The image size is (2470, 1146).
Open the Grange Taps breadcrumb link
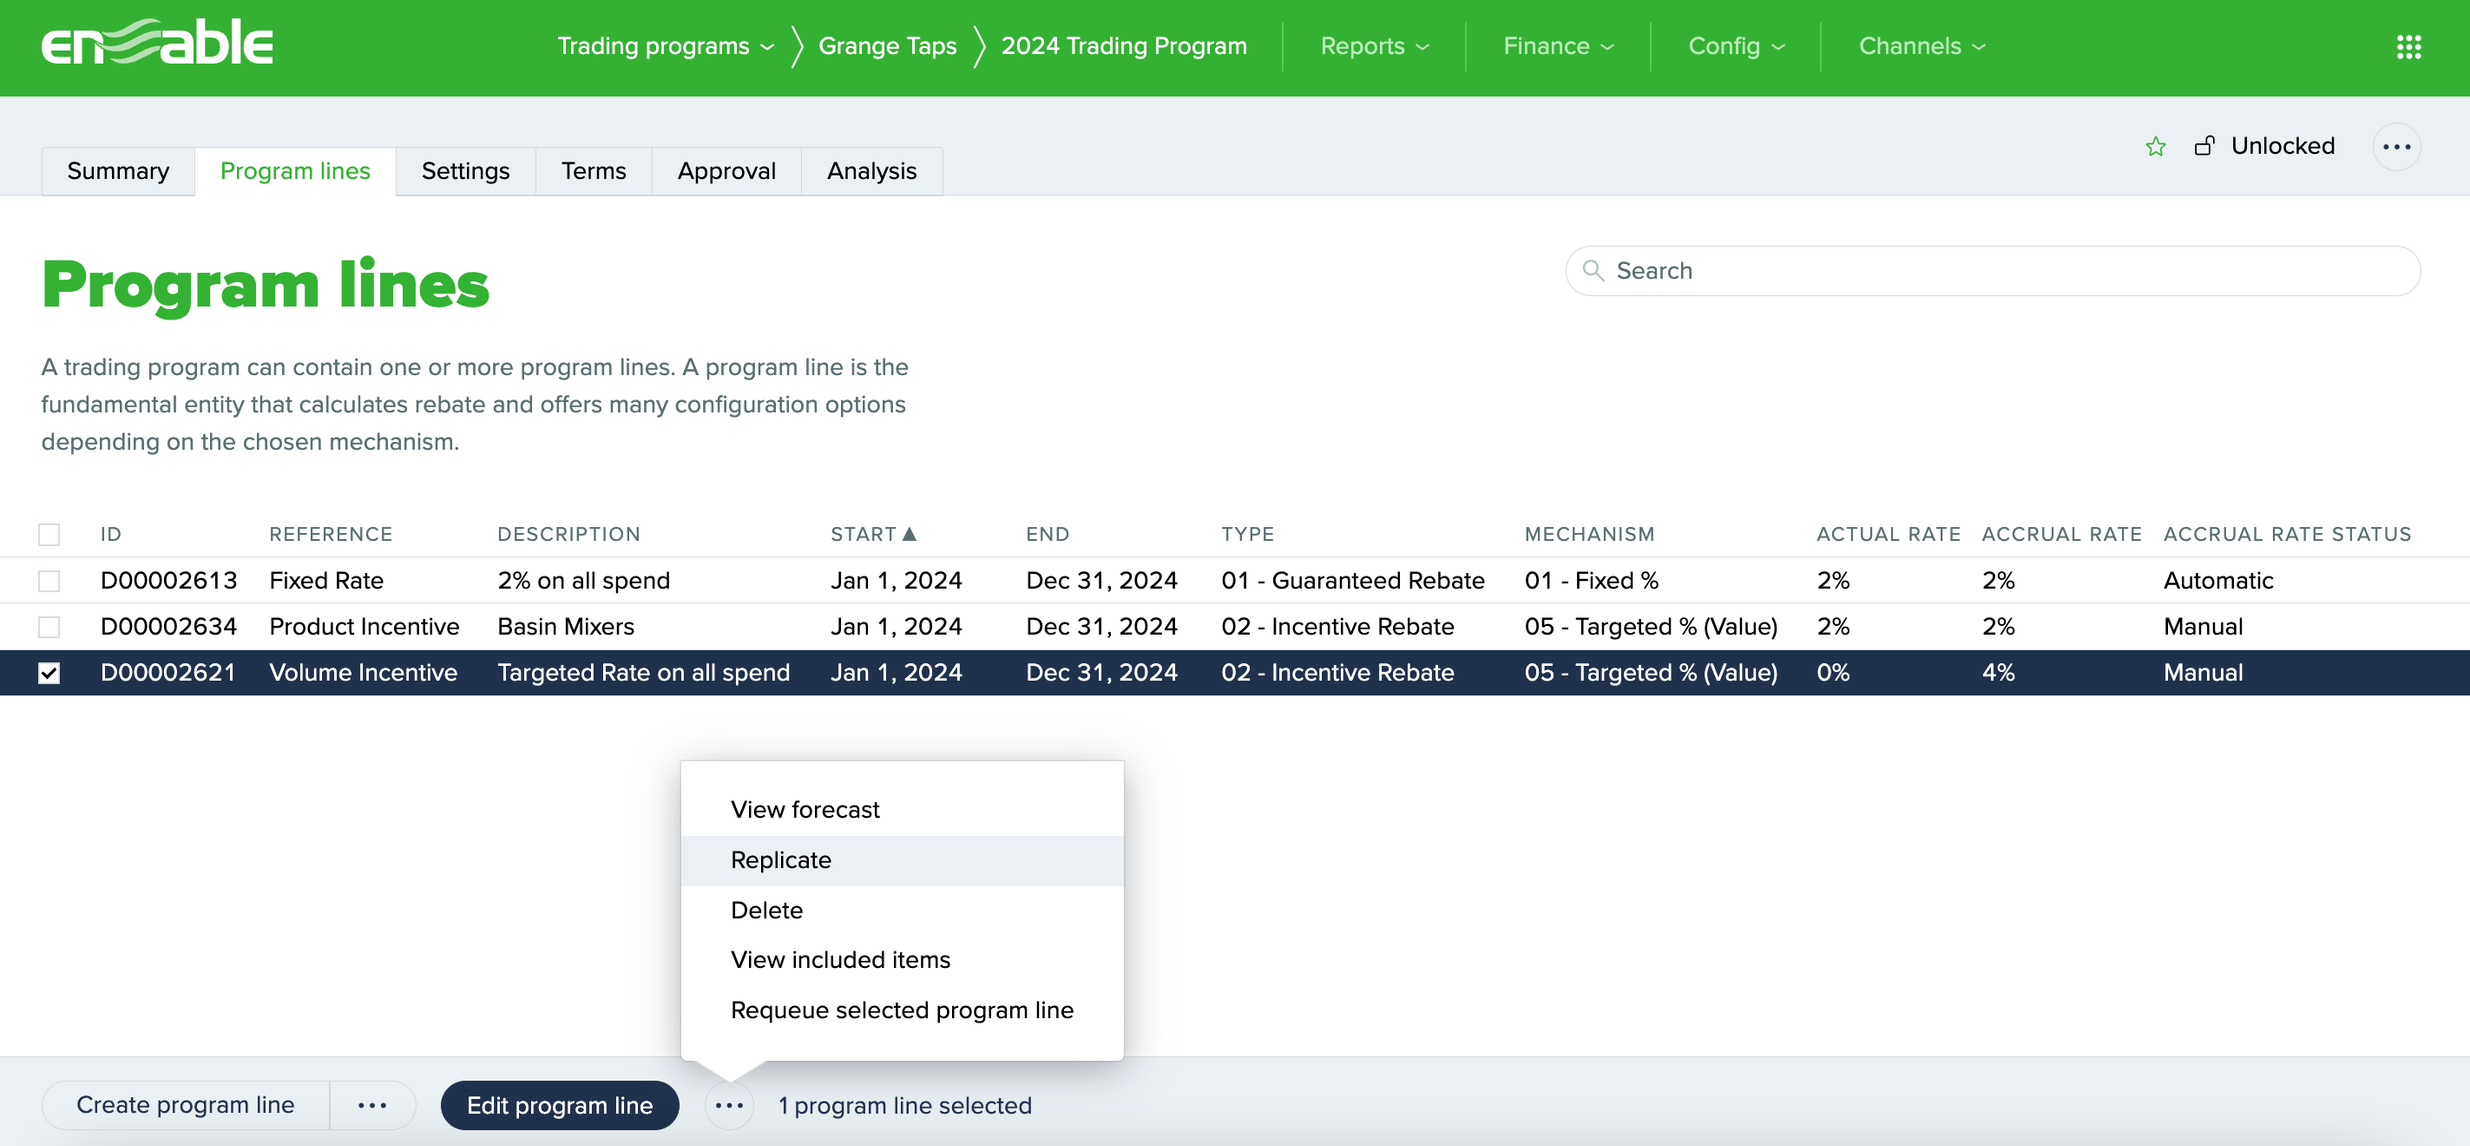pos(887,46)
